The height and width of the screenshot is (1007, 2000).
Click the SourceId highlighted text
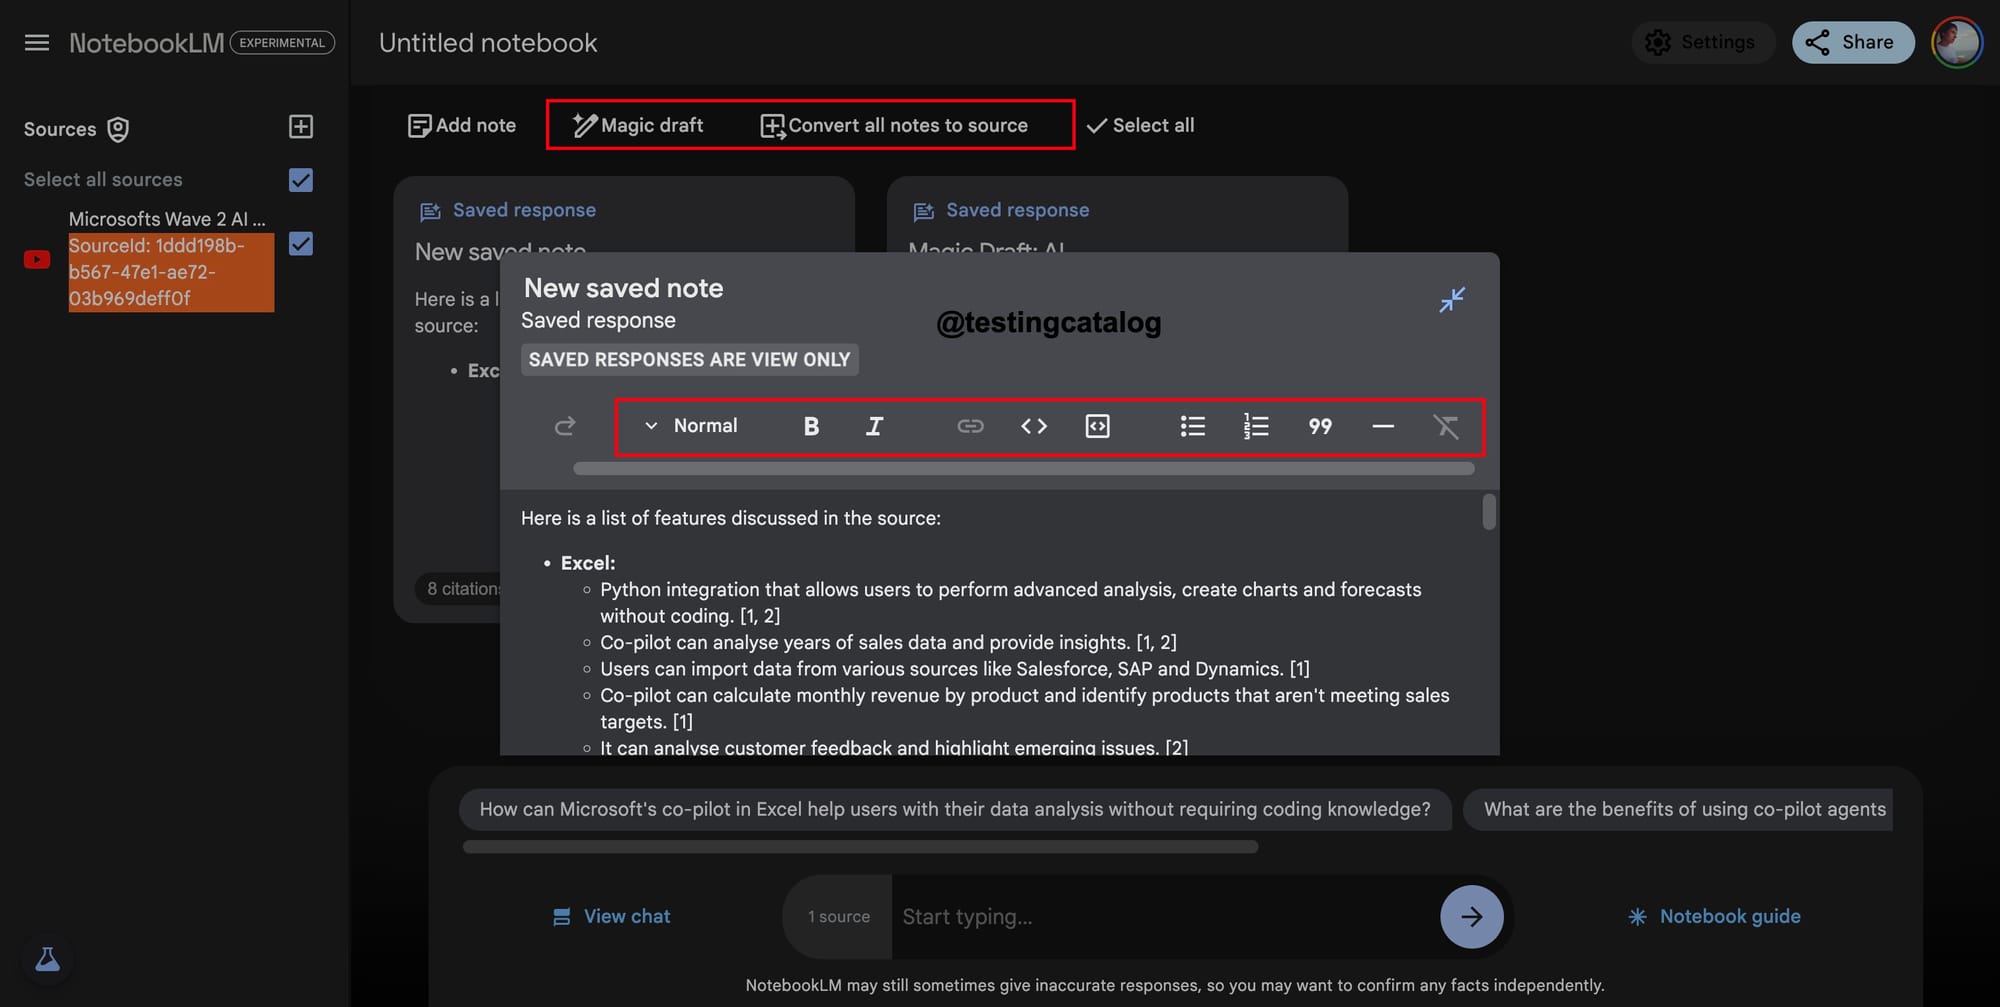171,272
